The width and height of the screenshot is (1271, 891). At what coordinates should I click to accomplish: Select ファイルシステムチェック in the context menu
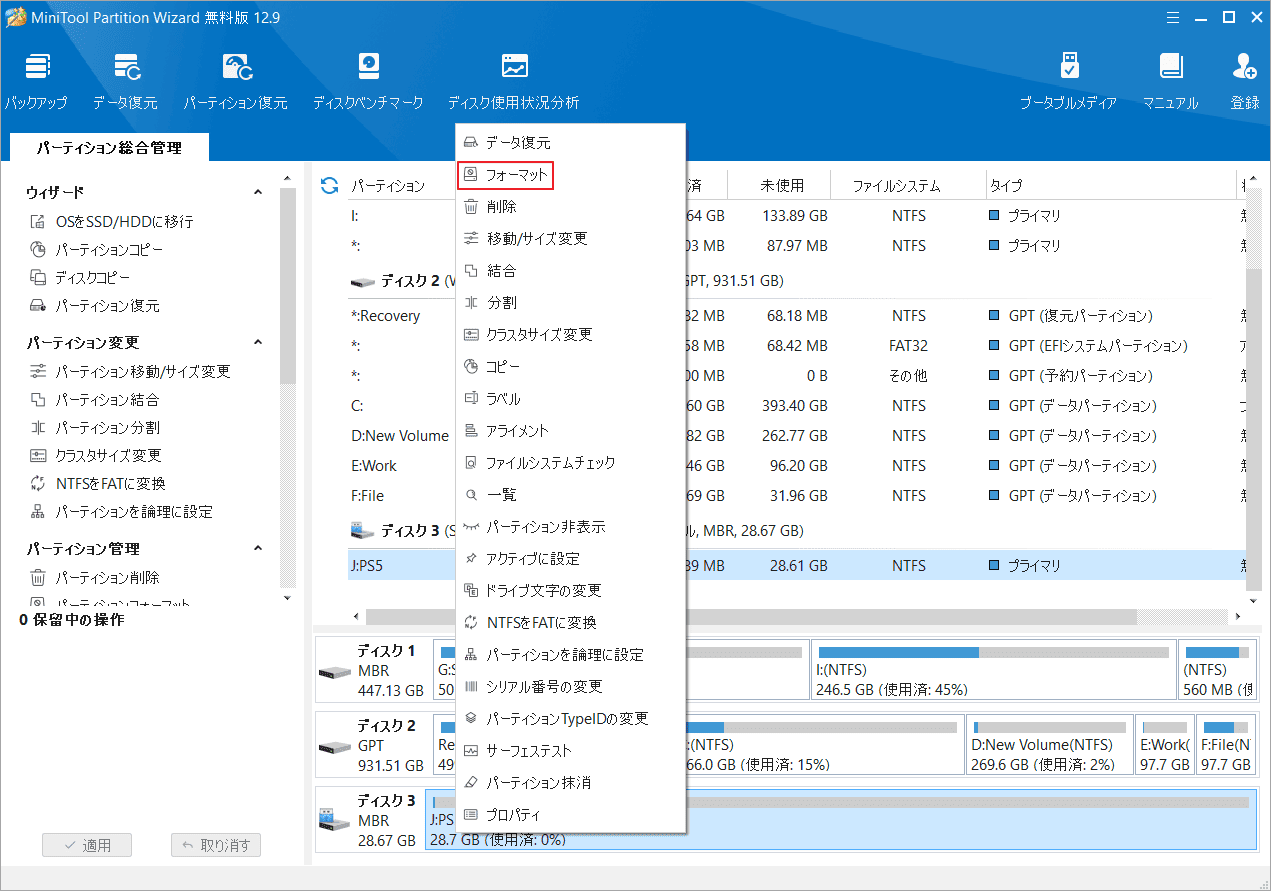(x=570, y=463)
